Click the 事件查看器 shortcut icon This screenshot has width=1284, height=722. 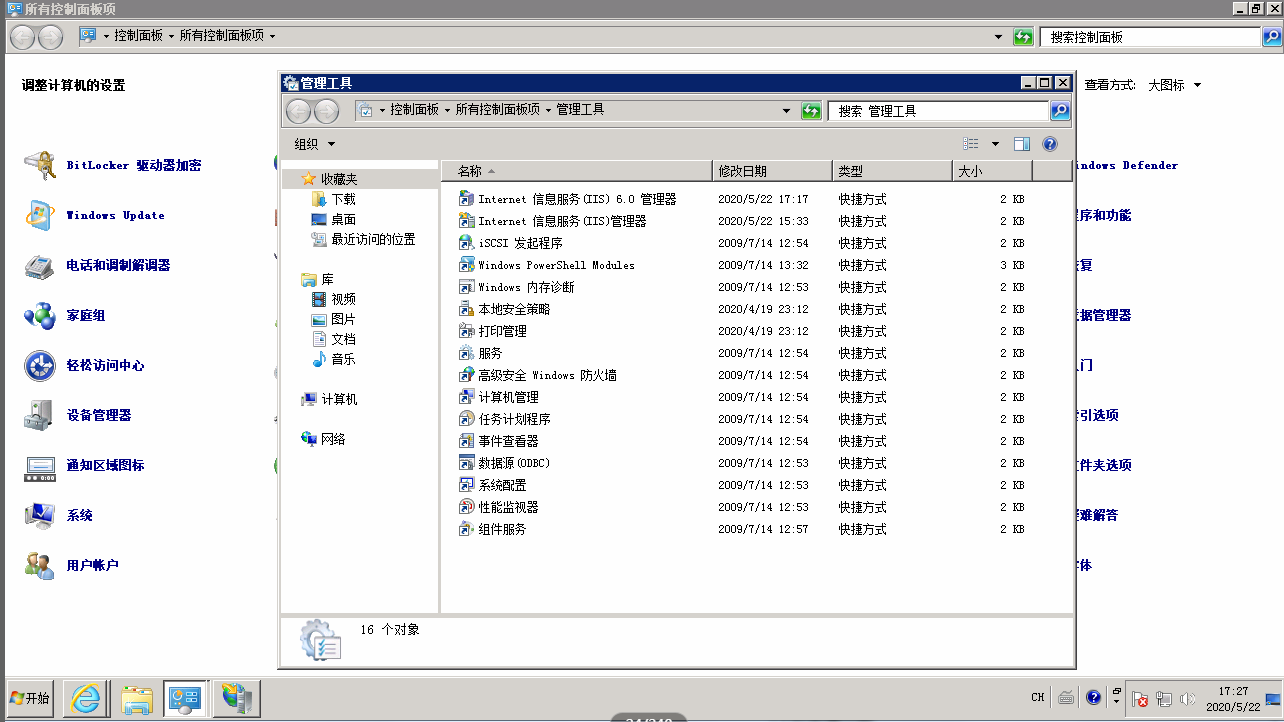point(466,441)
